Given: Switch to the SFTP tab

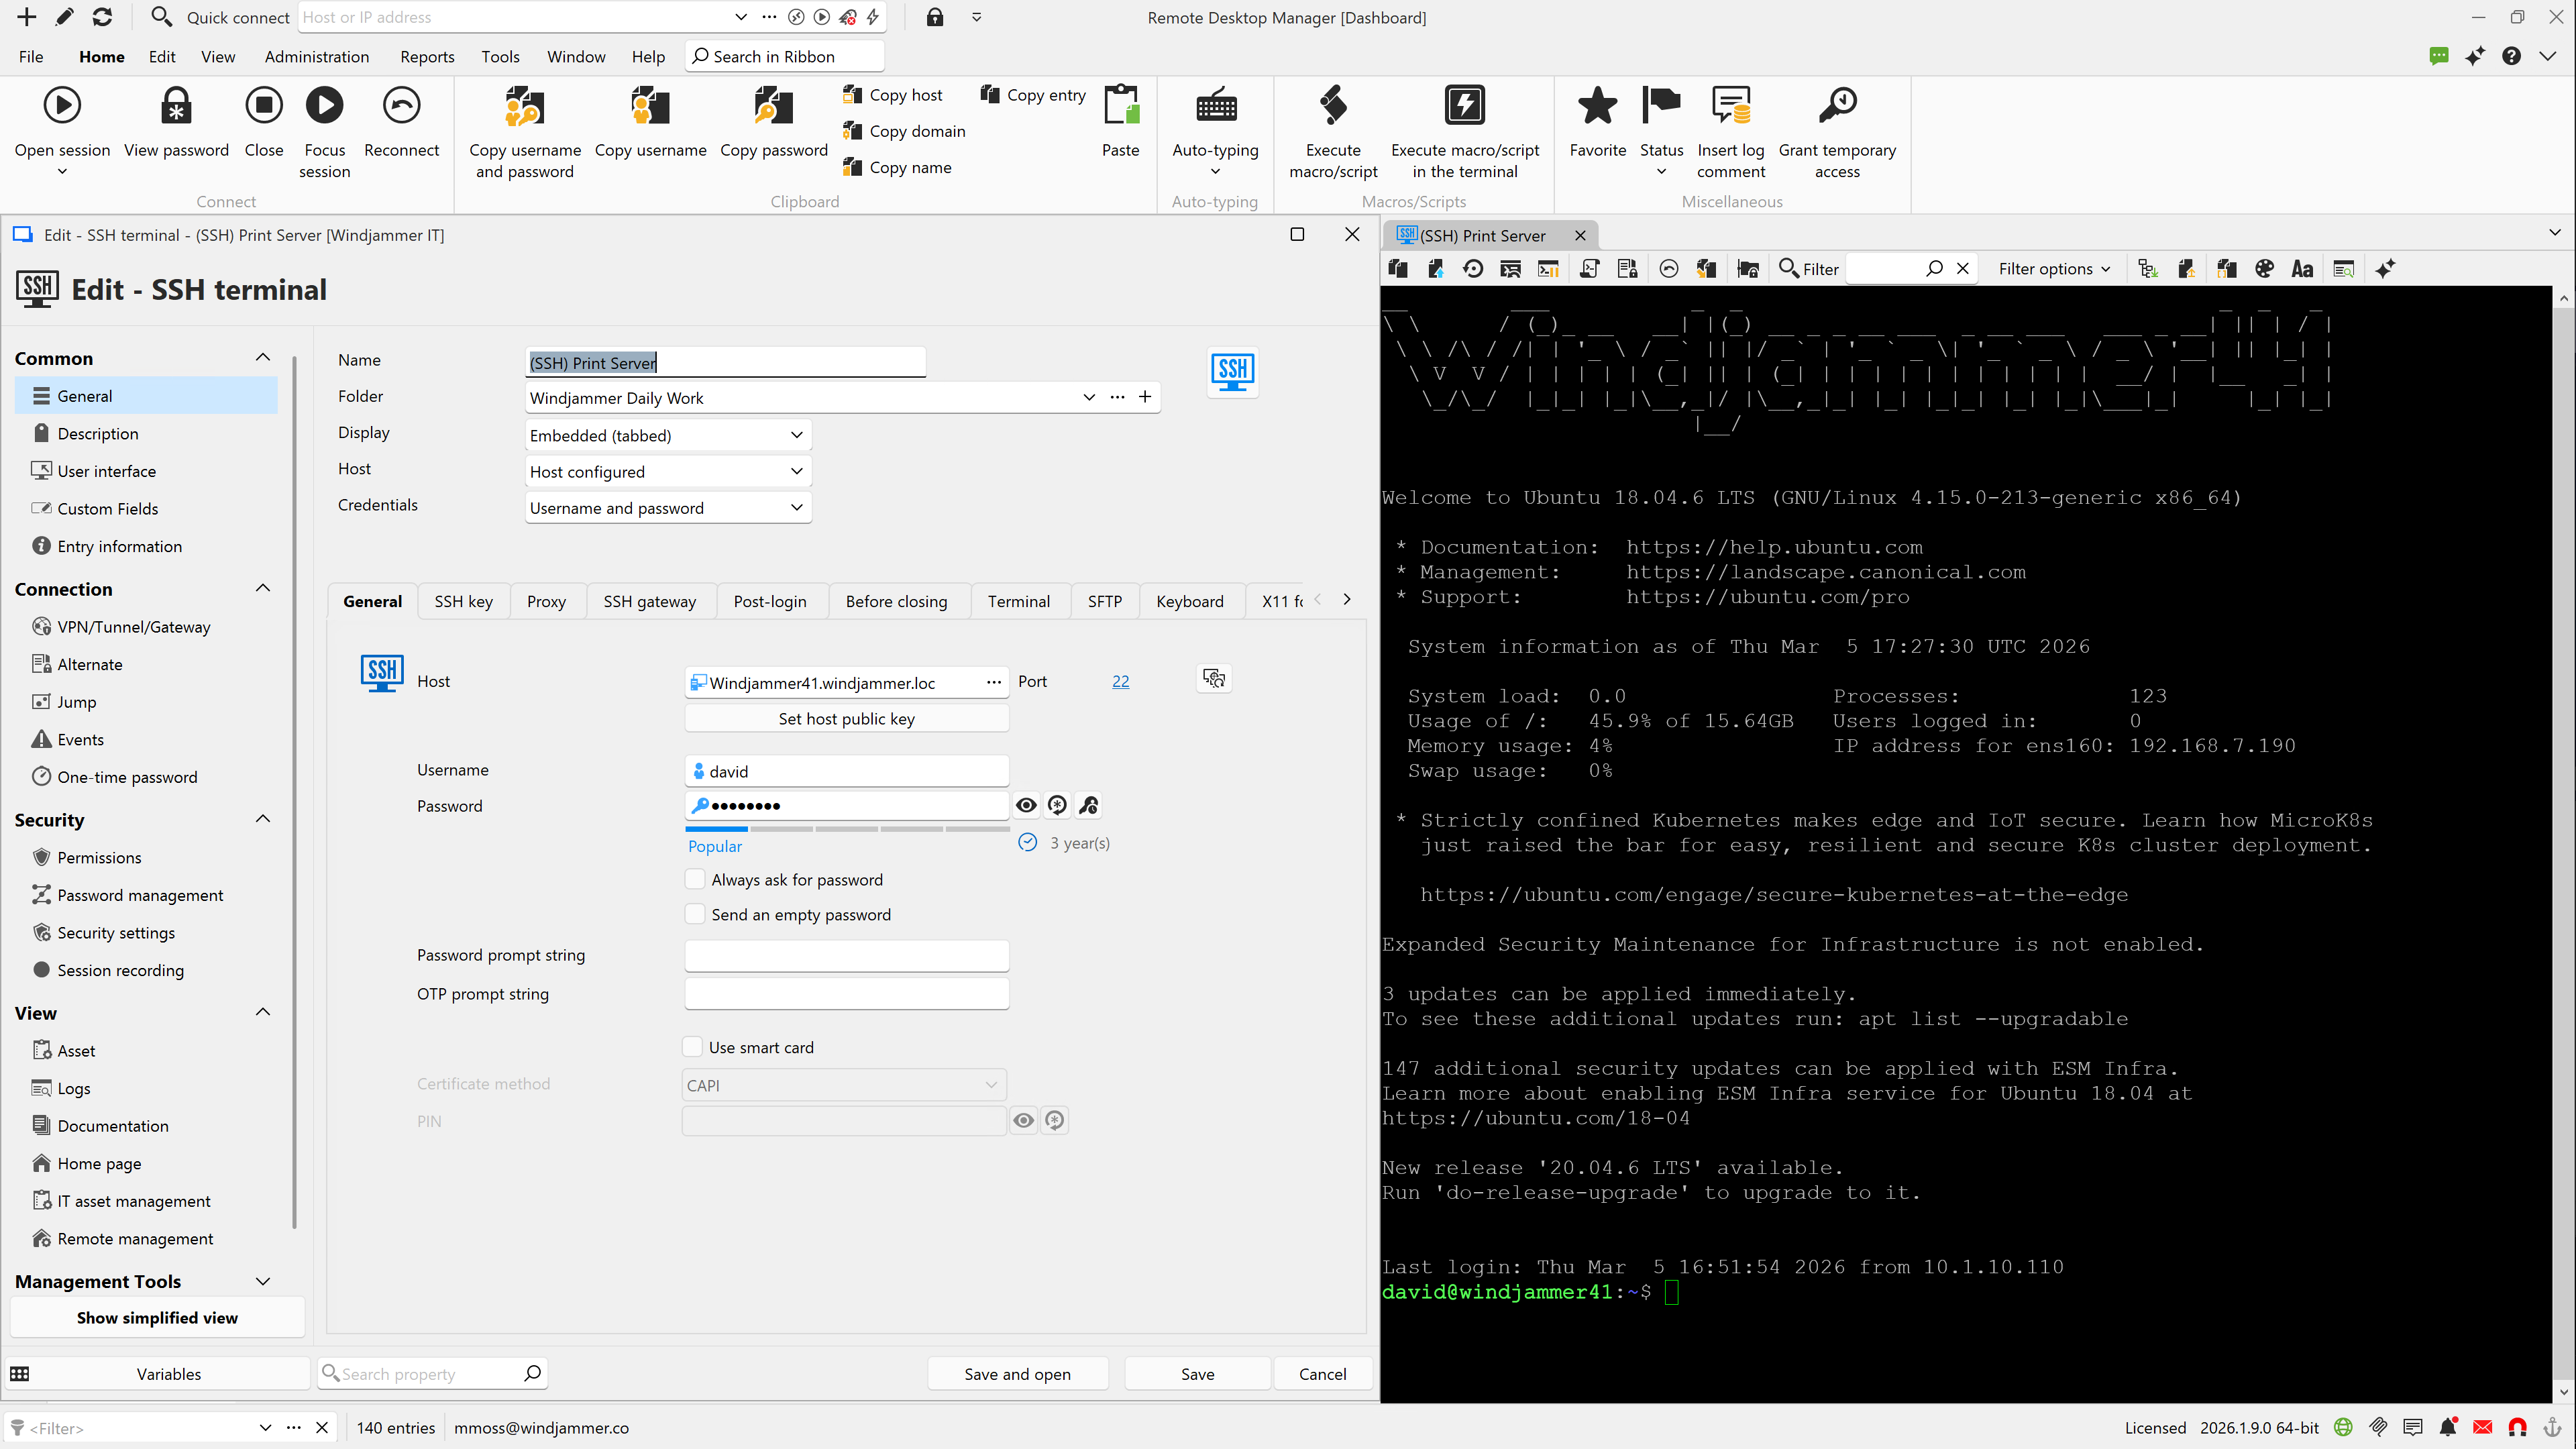Looking at the screenshot, I should click(1104, 601).
